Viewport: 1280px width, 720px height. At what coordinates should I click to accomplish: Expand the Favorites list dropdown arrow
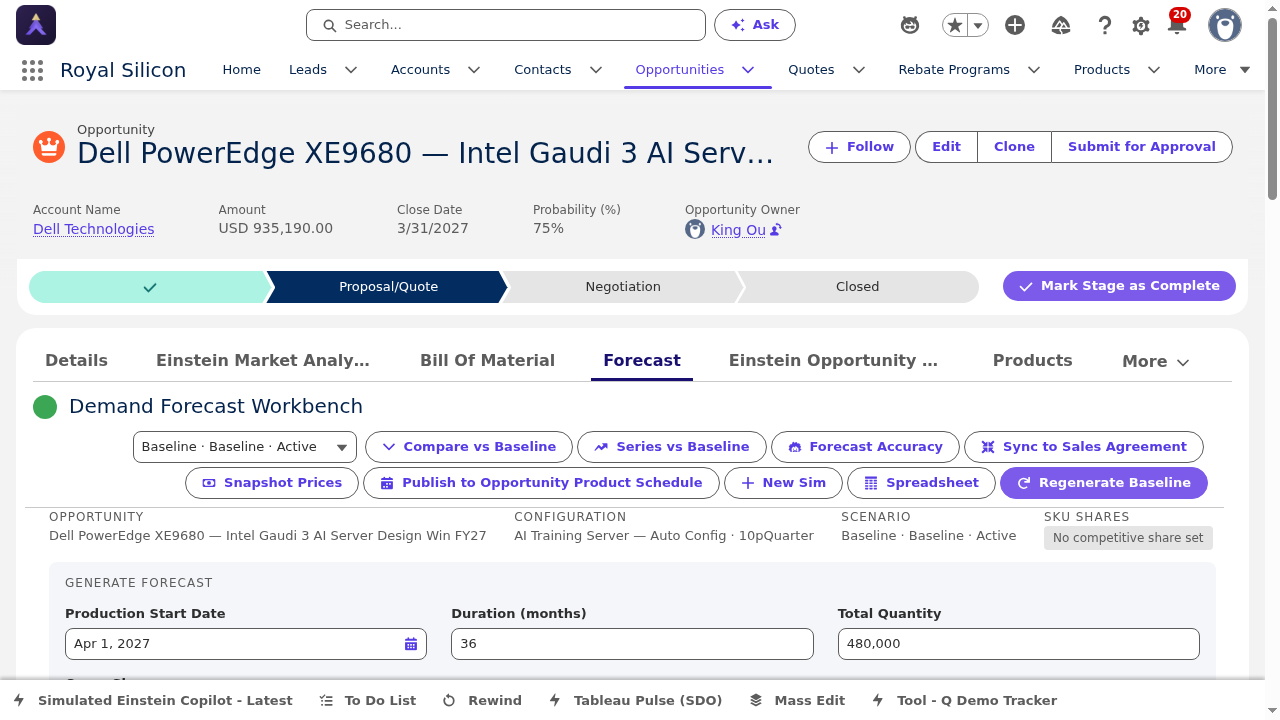[x=978, y=26]
